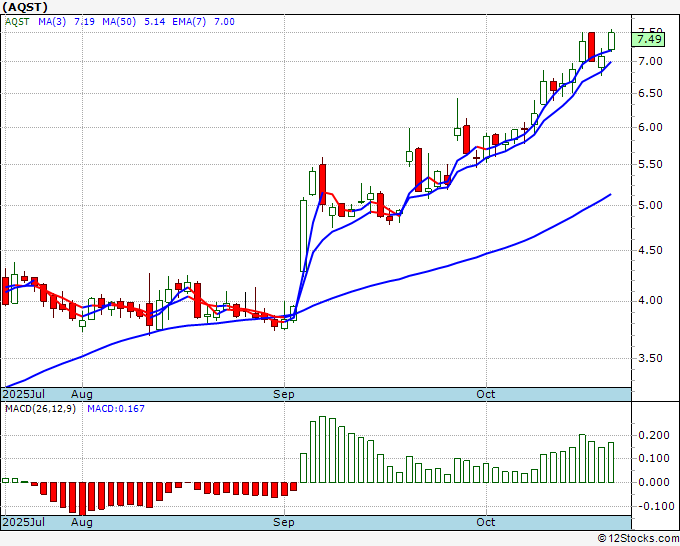Click the tallest green MACD histogram bar in September
This screenshot has height=546, width=680.
pyautogui.click(x=323, y=449)
